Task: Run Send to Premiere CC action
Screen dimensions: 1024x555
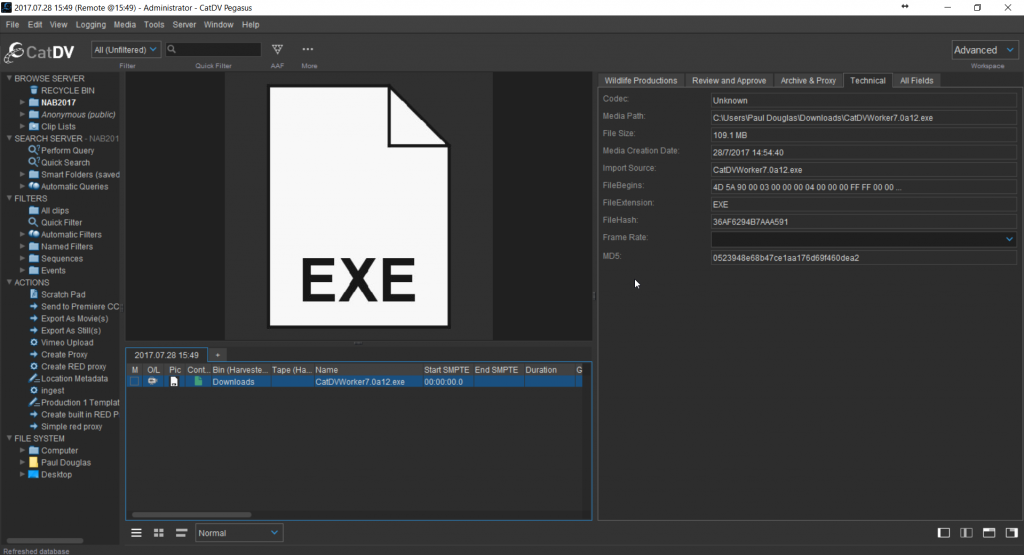Action: (80, 307)
